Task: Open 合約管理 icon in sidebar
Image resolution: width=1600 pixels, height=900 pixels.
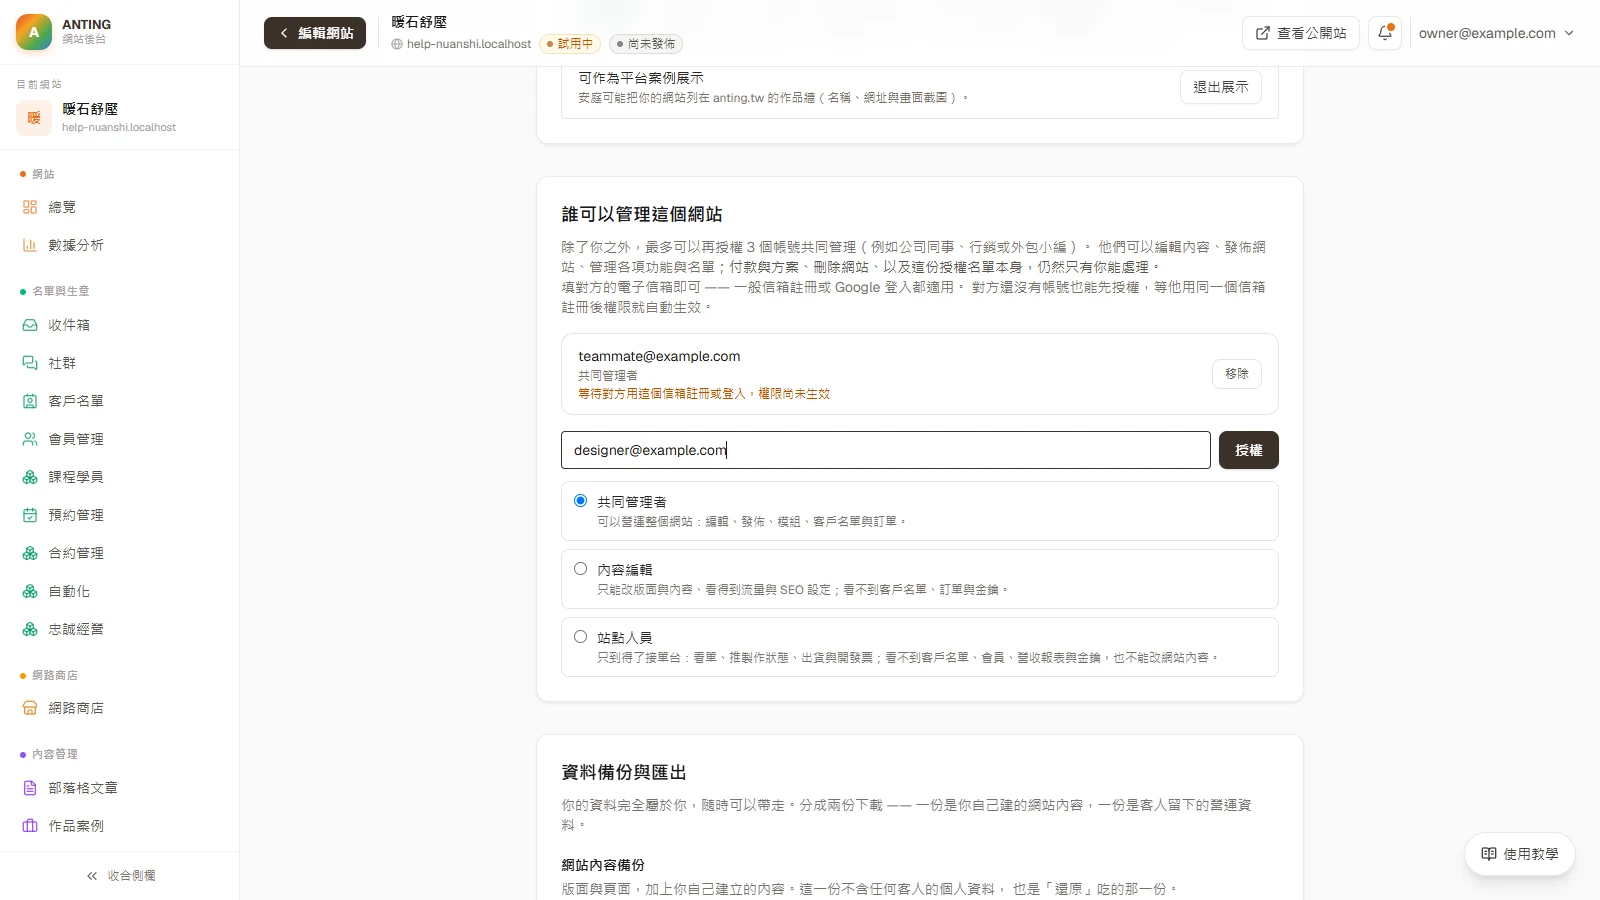Action: pyautogui.click(x=30, y=553)
